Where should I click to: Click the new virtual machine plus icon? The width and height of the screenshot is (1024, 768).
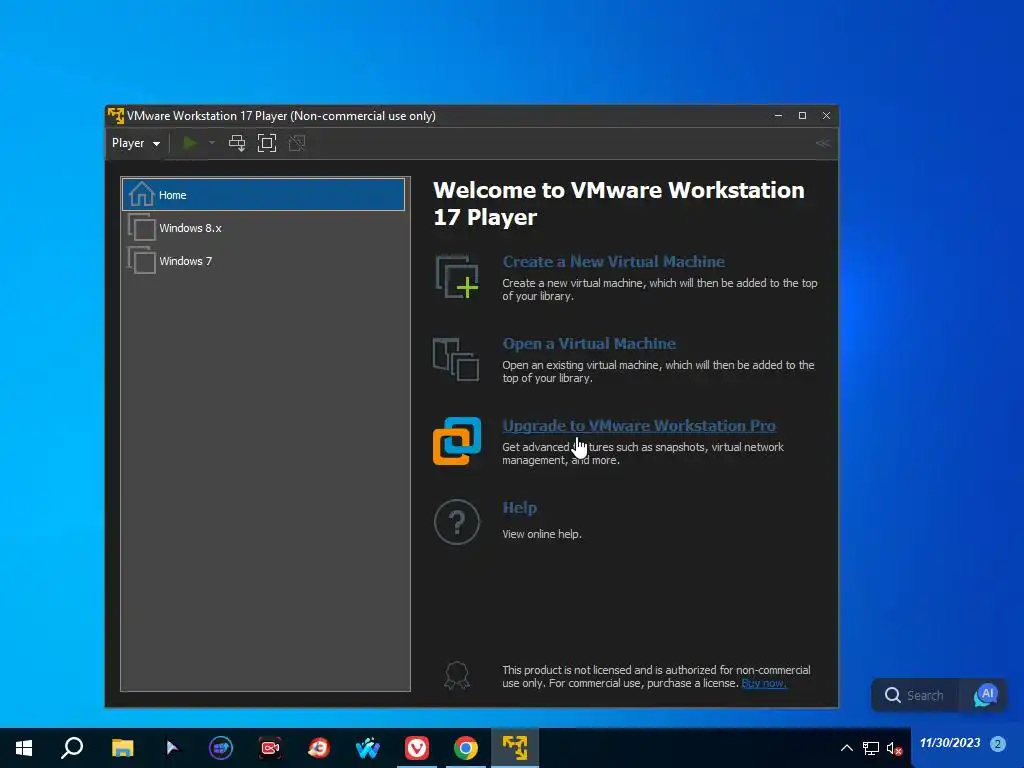point(457,277)
